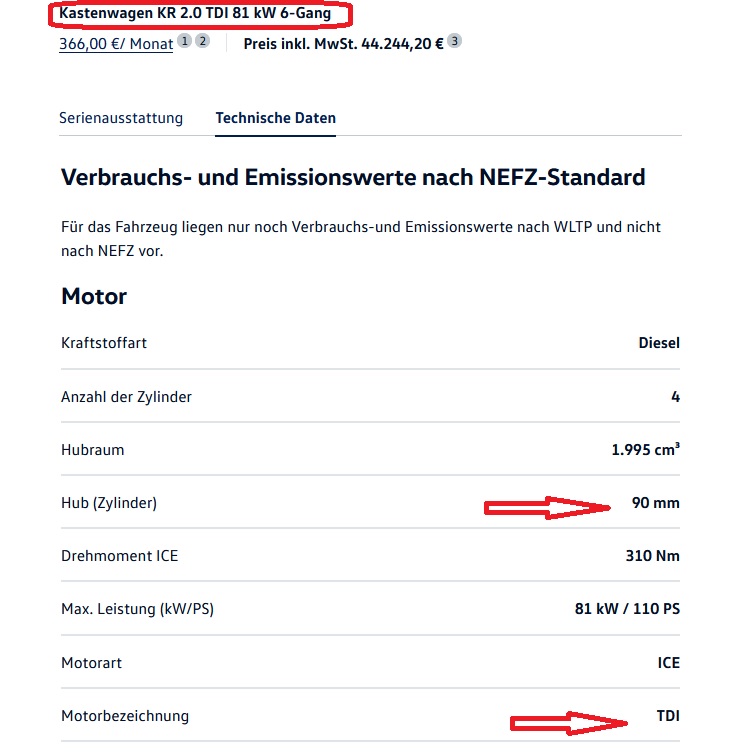
Task: Click the Diesel fuel type value
Action: pos(659,343)
